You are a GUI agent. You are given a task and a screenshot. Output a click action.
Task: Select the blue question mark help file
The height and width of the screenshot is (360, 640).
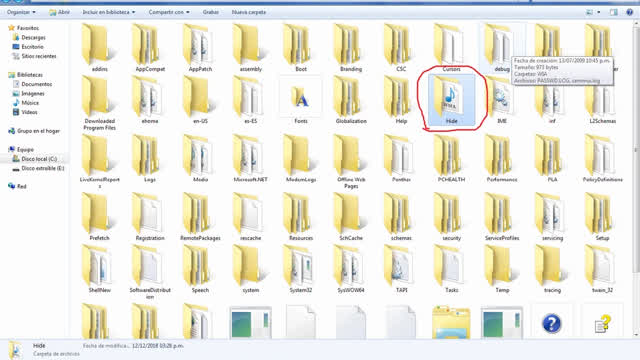[x=551, y=323]
